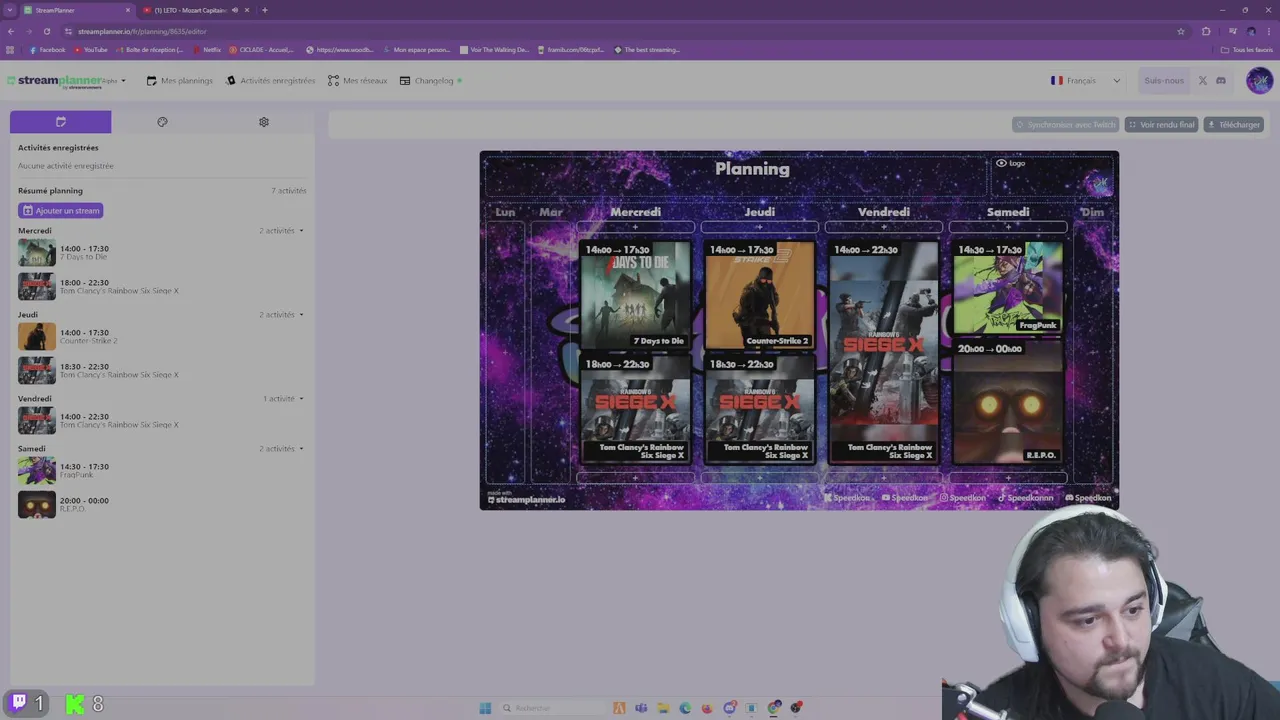Select Jeudi 18:30 - 22:30 Rainbow Six entry
The height and width of the screenshot is (720, 1280).
(160, 371)
